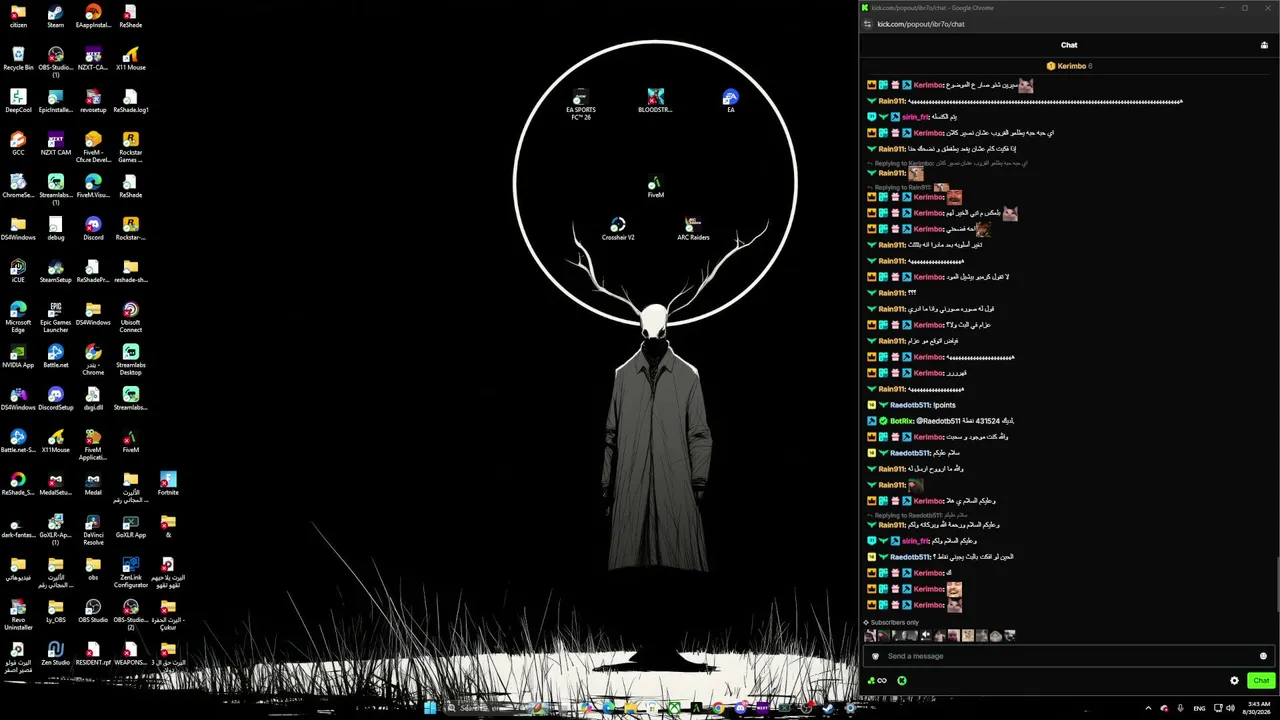This screenshot has height=720, width=1280.
Task: Select the Fortnite desktop shortcut
Action: 168,483
